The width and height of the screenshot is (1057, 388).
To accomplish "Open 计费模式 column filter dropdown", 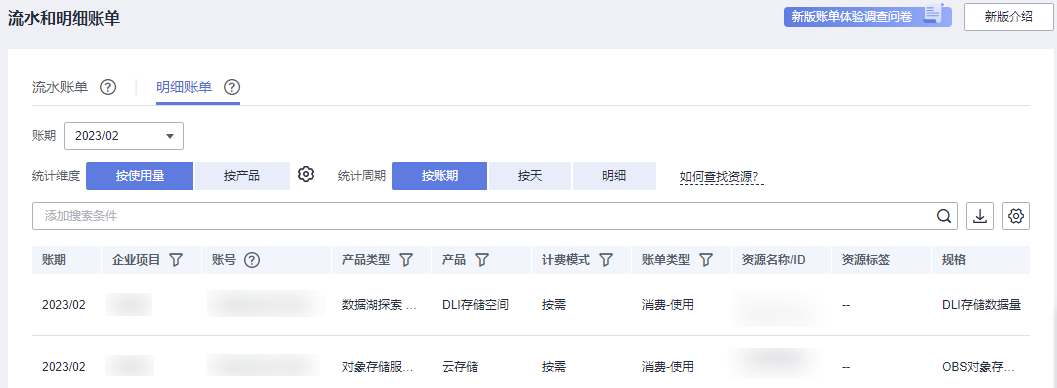I will coord(605,260).
